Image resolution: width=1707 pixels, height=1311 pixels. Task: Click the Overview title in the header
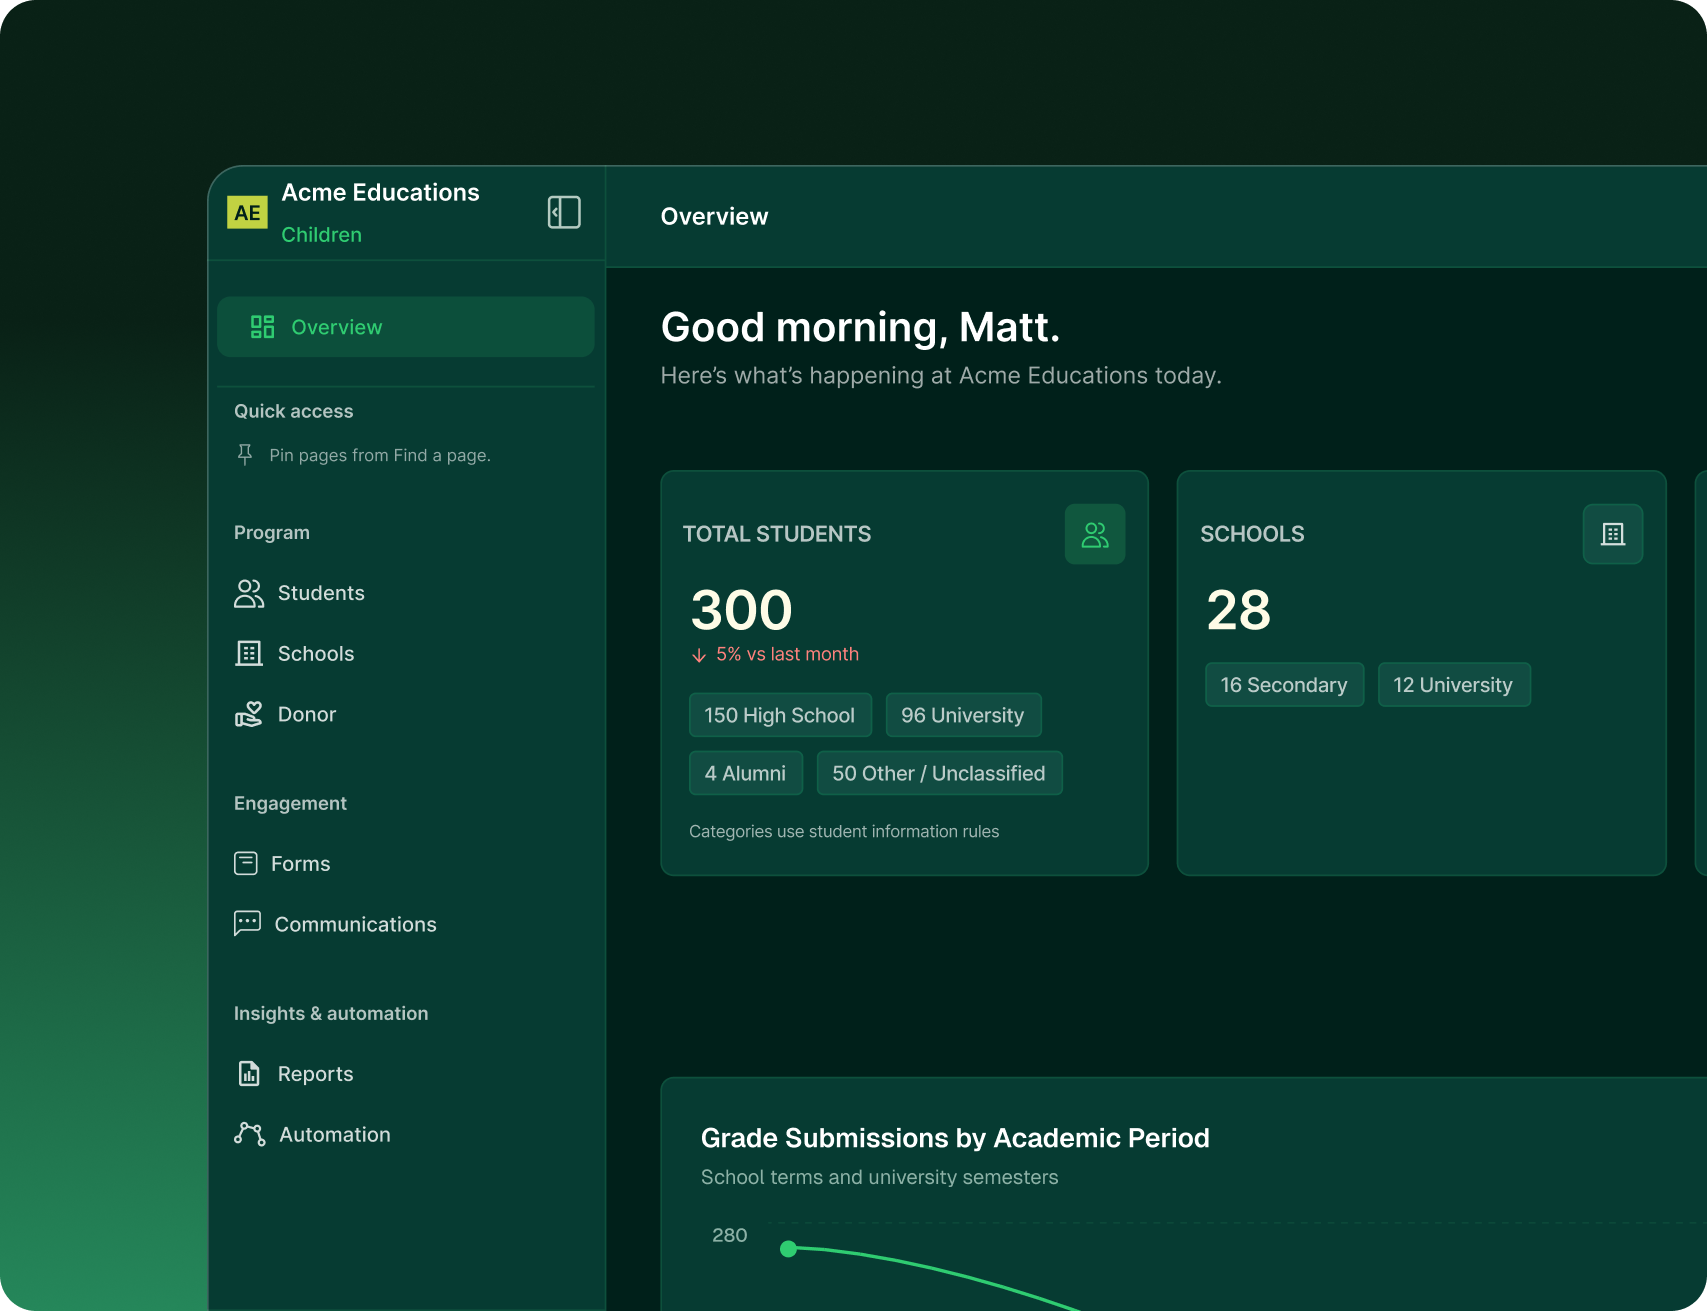(x=714, y=216)
